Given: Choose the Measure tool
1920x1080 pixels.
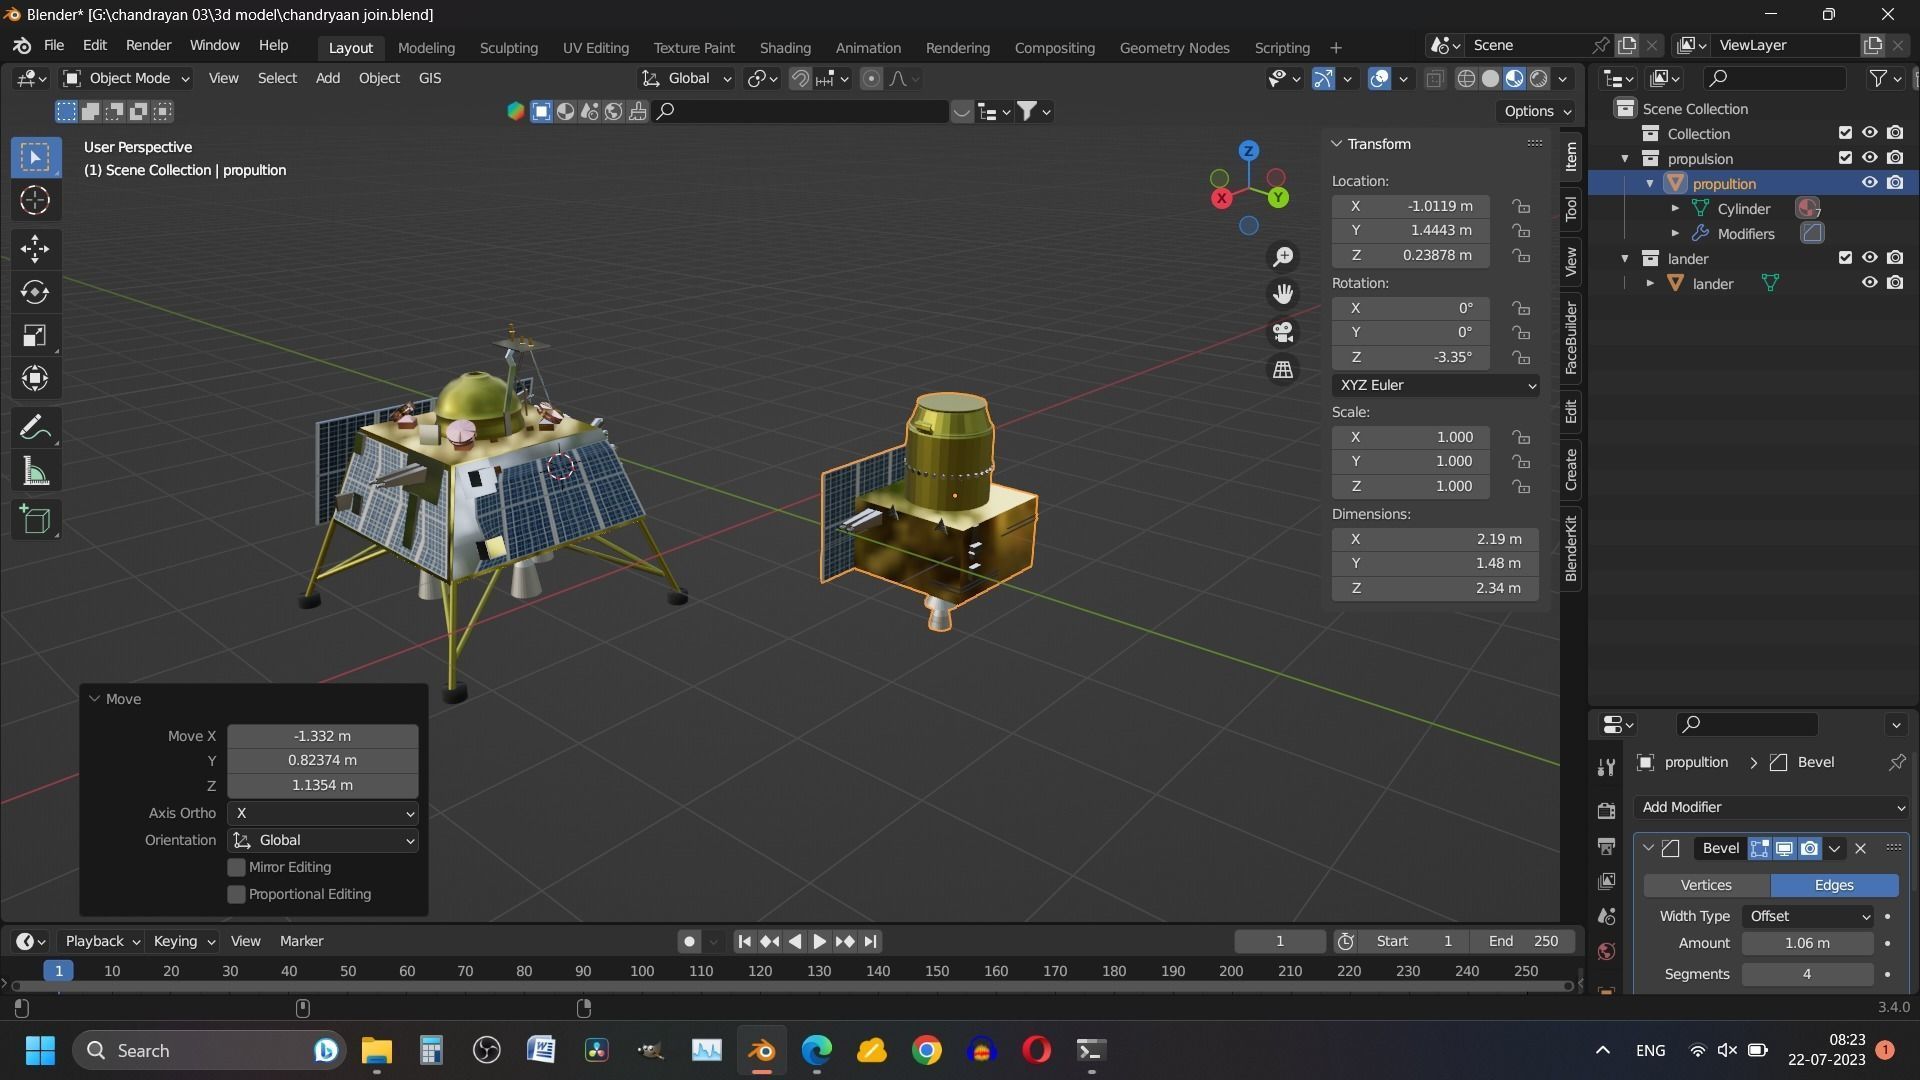Looking at the screenshot, I should click(35, 472).
